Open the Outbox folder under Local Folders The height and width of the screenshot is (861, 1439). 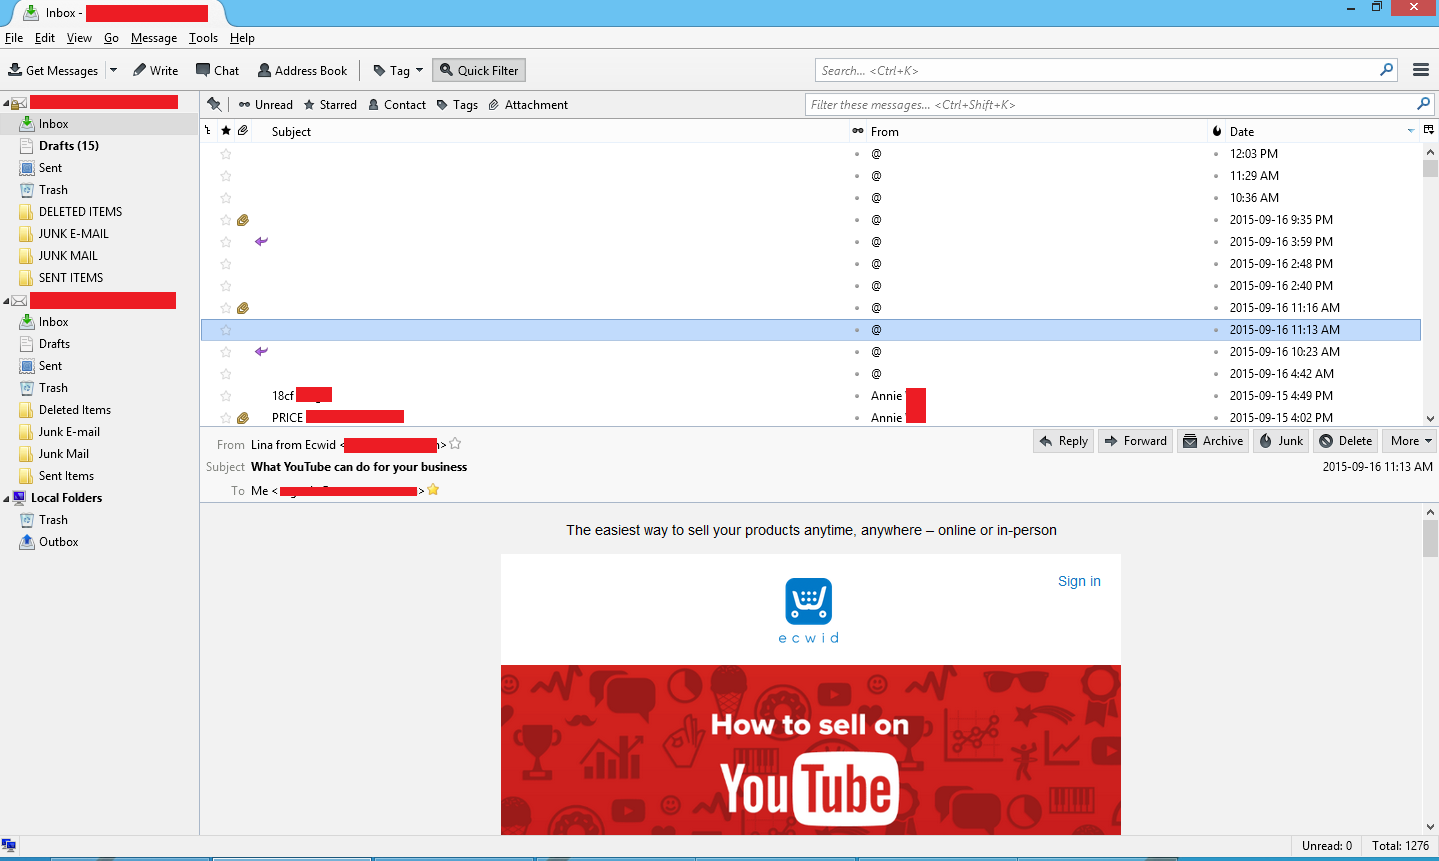tap(59, 542)
